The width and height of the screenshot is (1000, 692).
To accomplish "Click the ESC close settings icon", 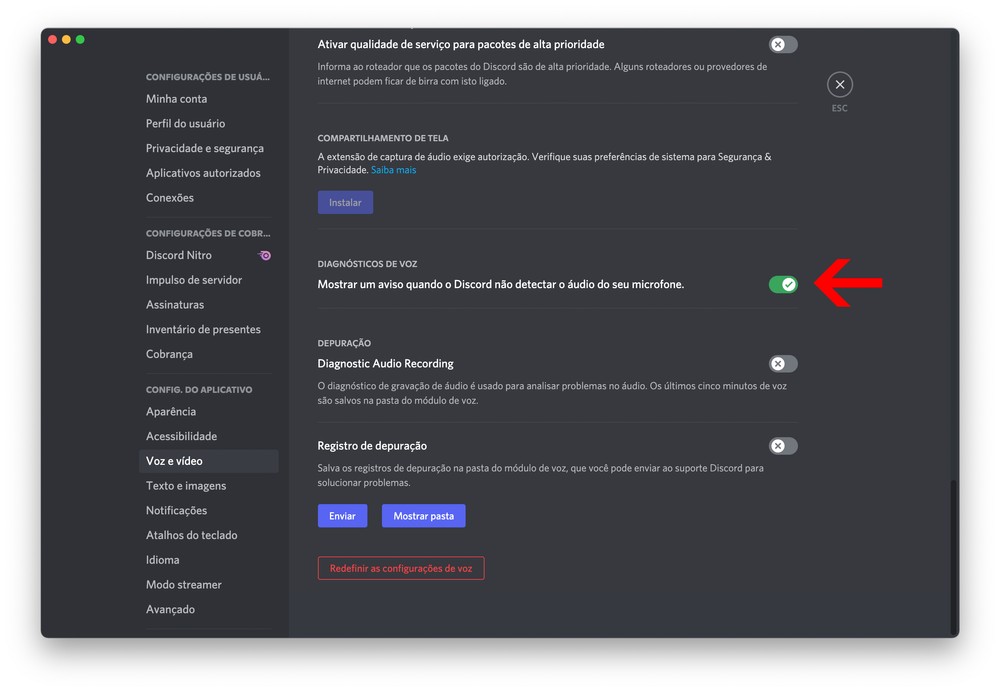I will pyautogui.click(x=840, y=85).
